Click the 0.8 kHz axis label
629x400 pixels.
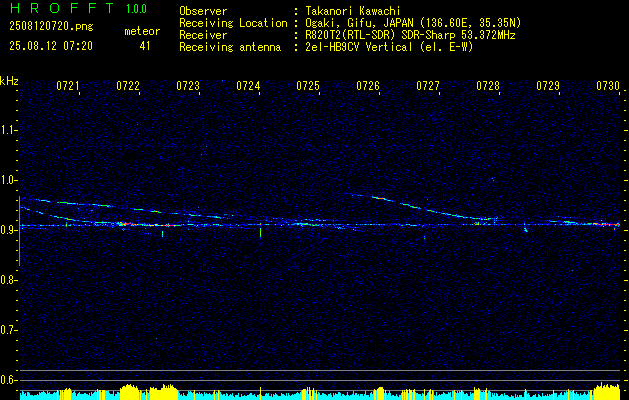point(8,280)
